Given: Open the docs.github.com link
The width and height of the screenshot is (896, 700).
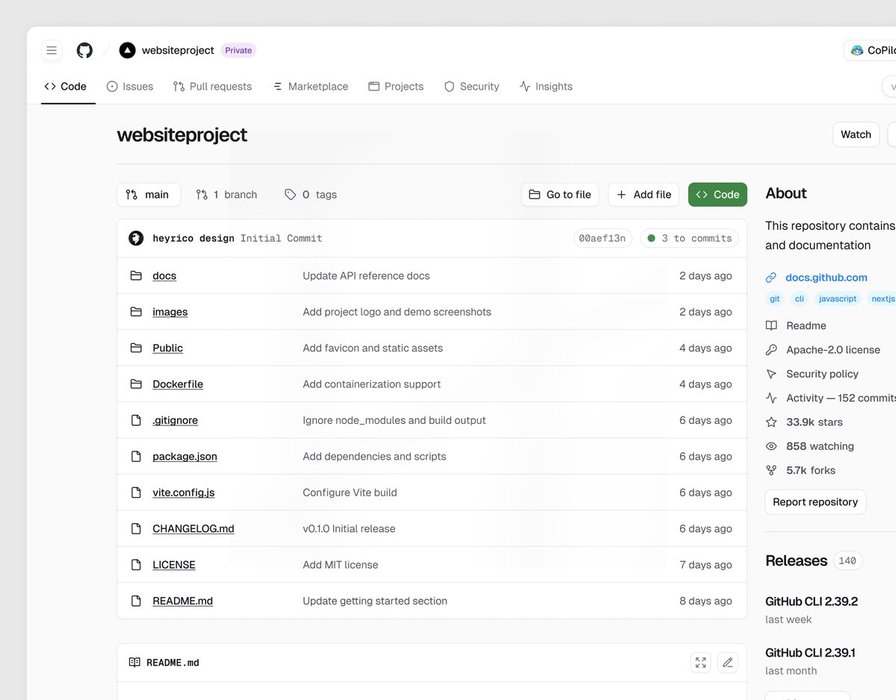Looking at the screenshot, I should (826, 277).
